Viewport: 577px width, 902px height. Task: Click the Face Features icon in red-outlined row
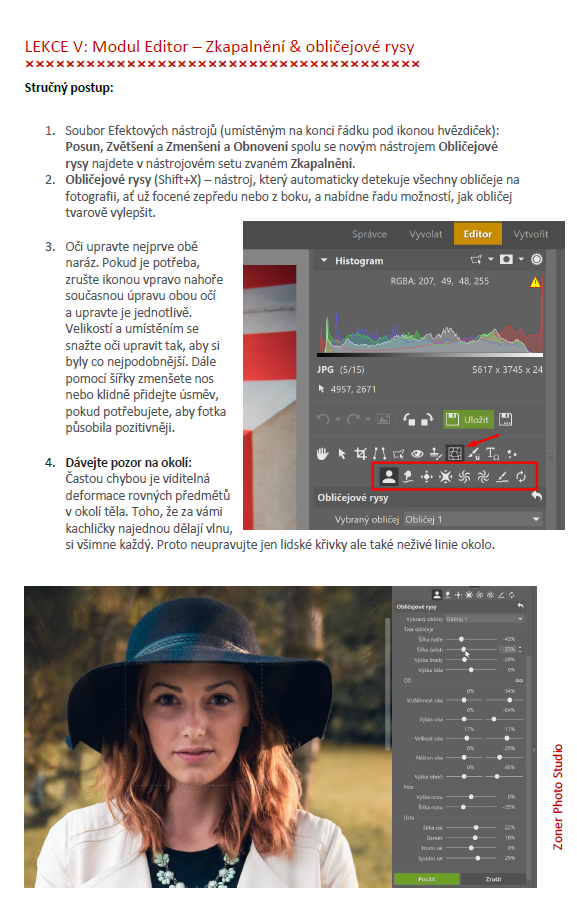coord(389,476)
